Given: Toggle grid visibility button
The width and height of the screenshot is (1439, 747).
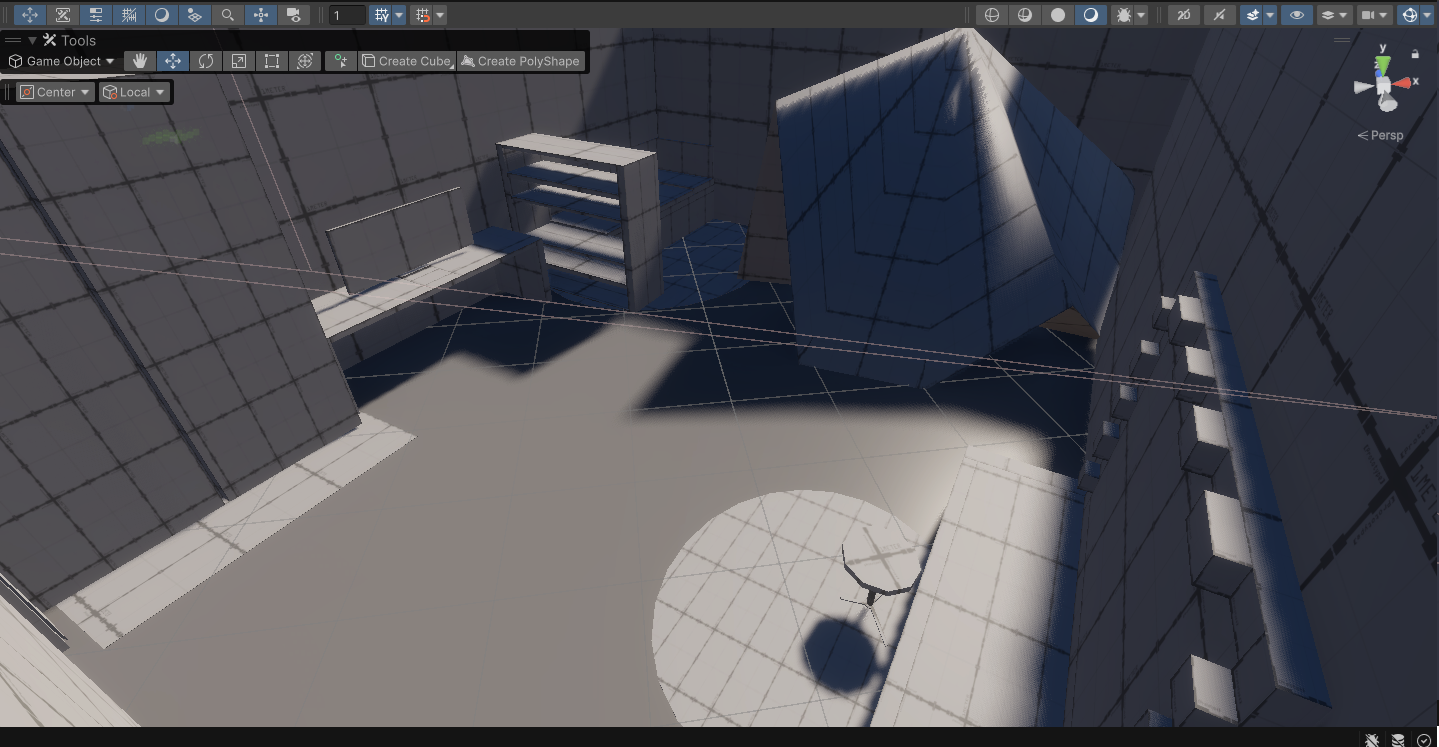Looking at the screenshot, I should click(381, 15).
